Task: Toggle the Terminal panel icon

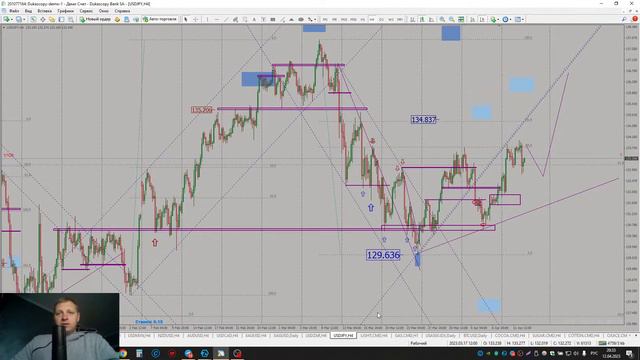Action: [61, 19]
